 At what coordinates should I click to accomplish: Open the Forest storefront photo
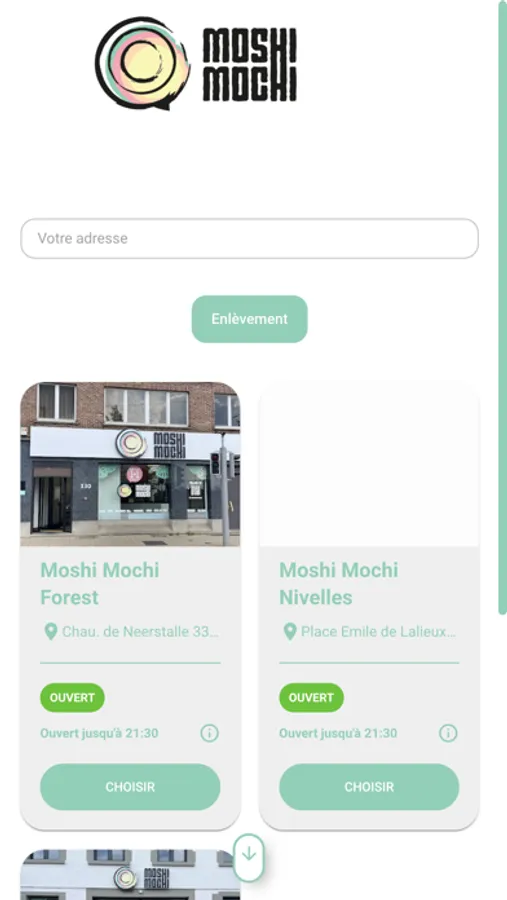click(x=130, y=464)
